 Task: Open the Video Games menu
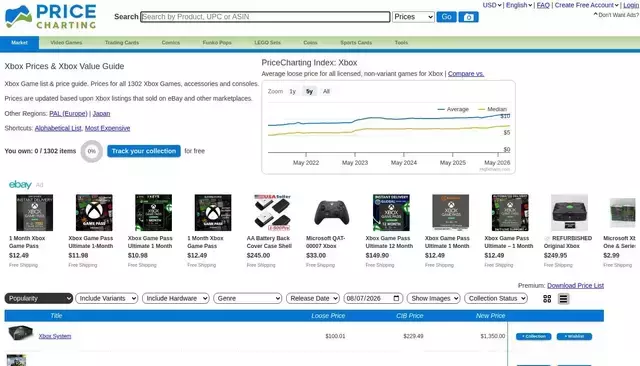66,42
